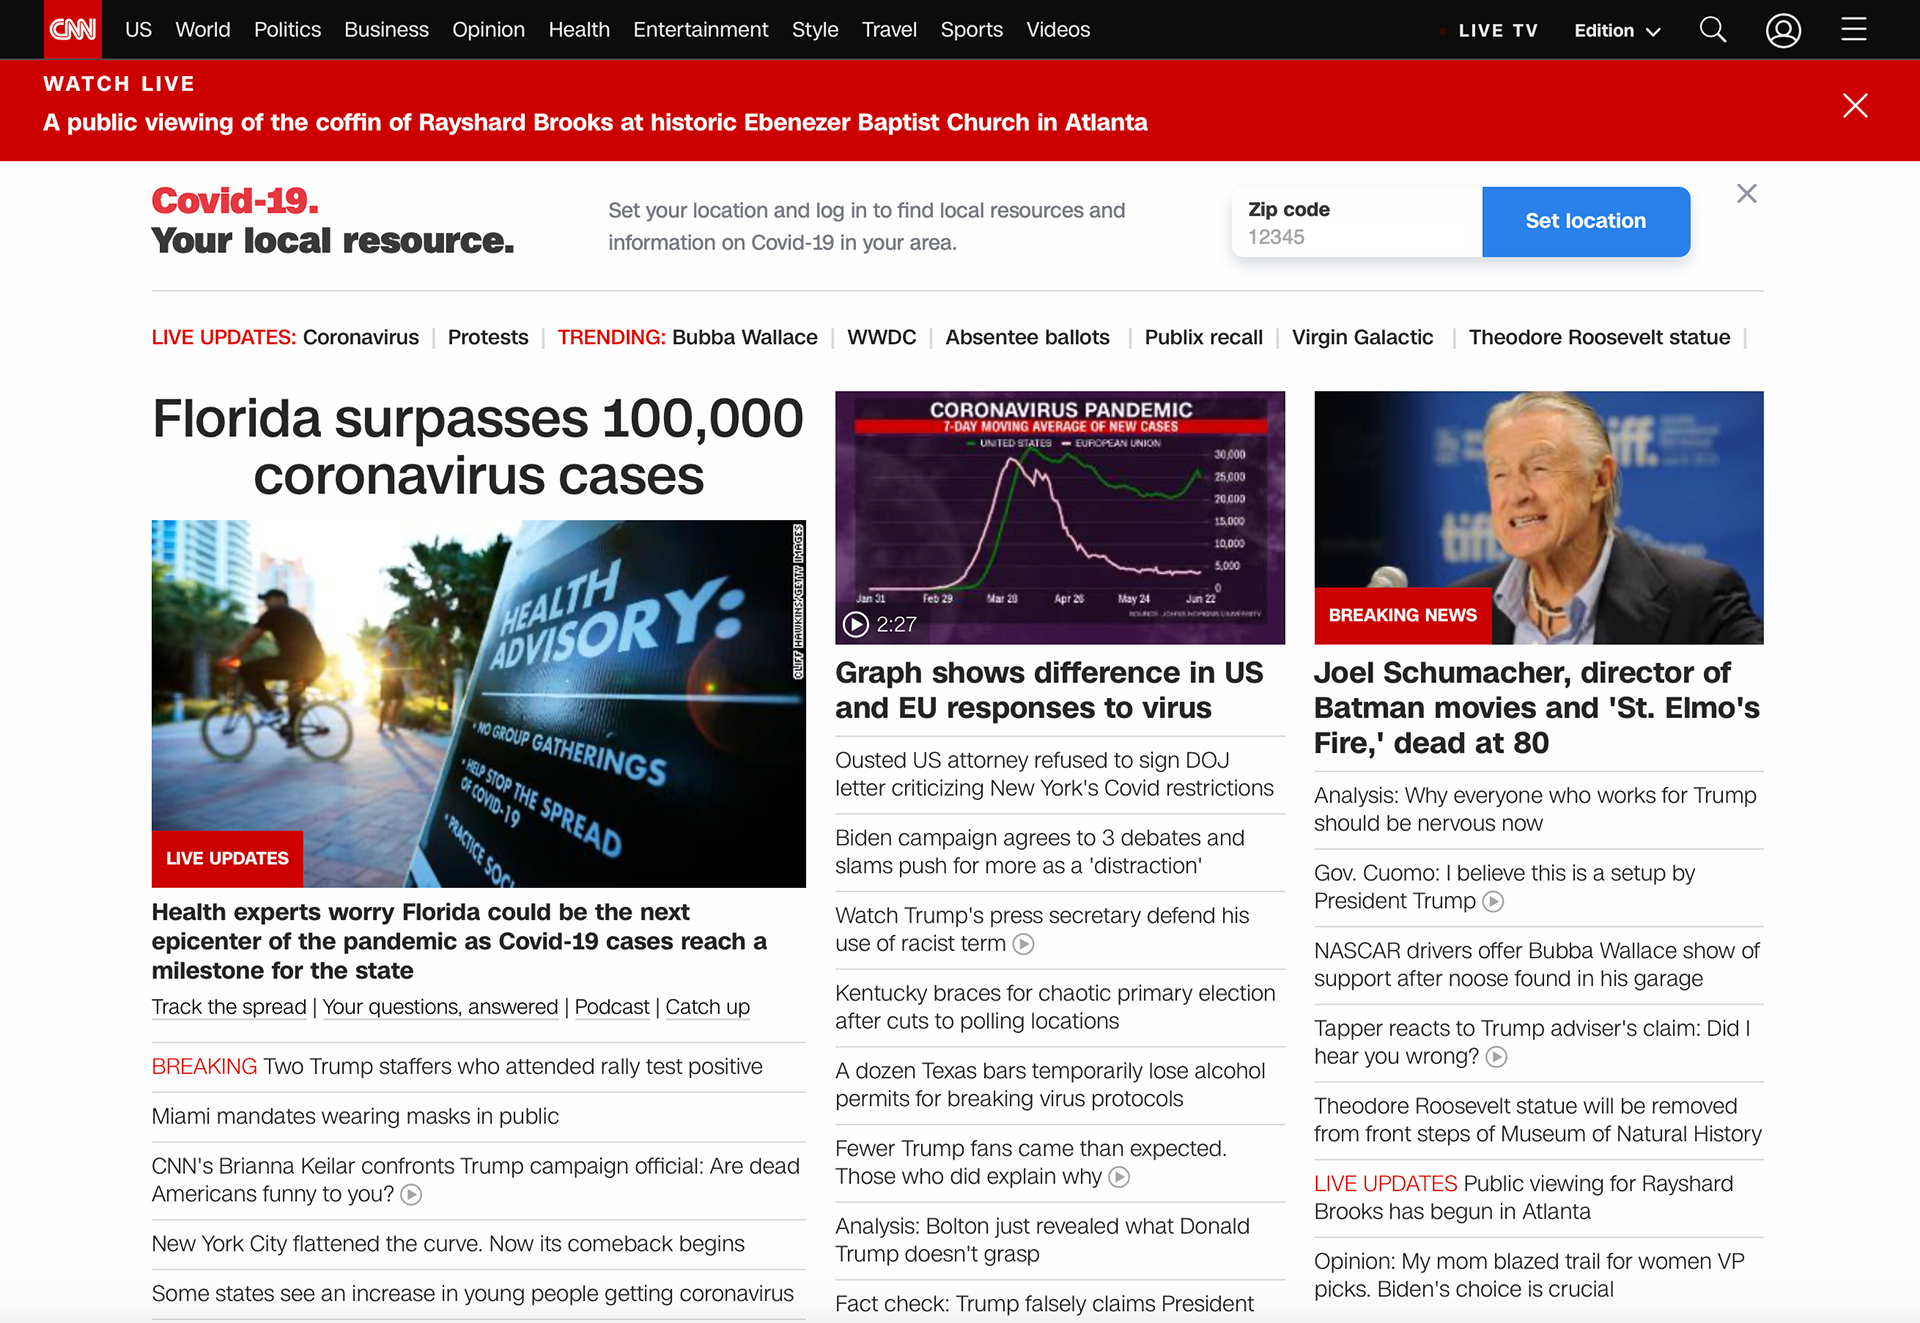The image size is (1920, 1323).
Task: Open the Podcast link
Action: (x=612, y=1007)
